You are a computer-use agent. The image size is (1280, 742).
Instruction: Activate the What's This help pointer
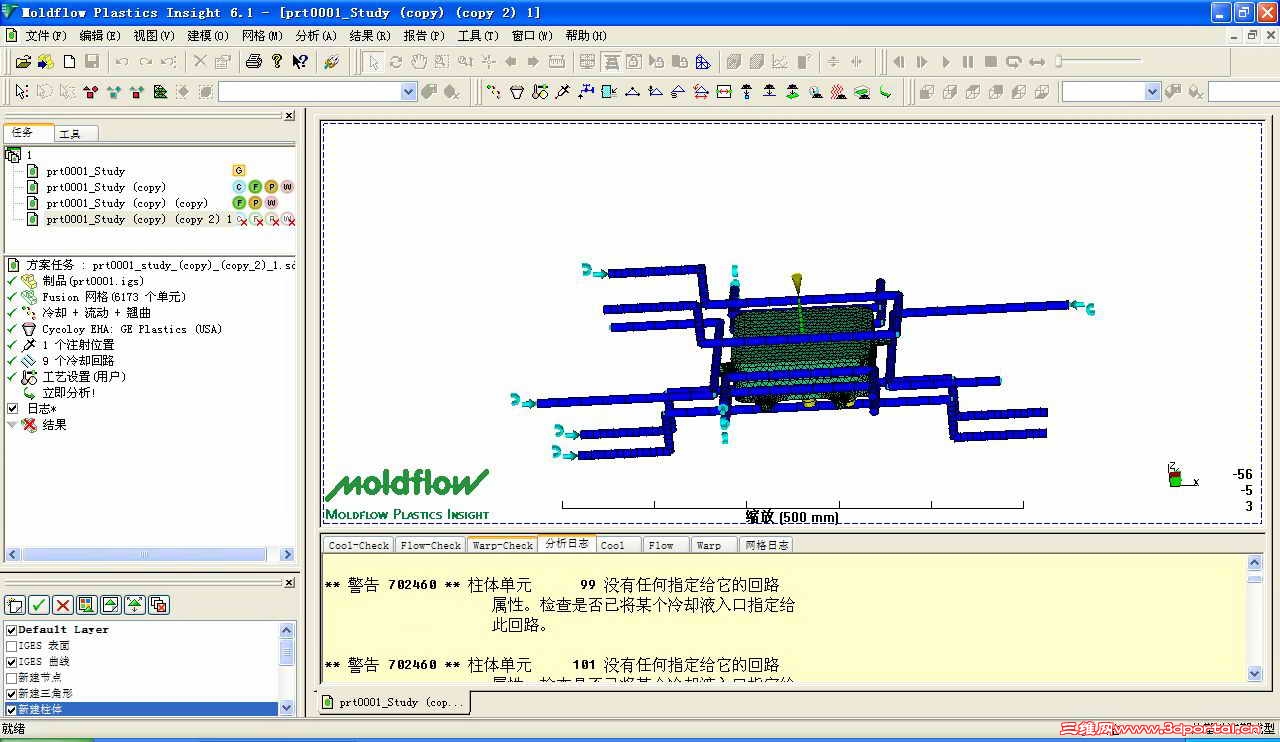(300, 61)
